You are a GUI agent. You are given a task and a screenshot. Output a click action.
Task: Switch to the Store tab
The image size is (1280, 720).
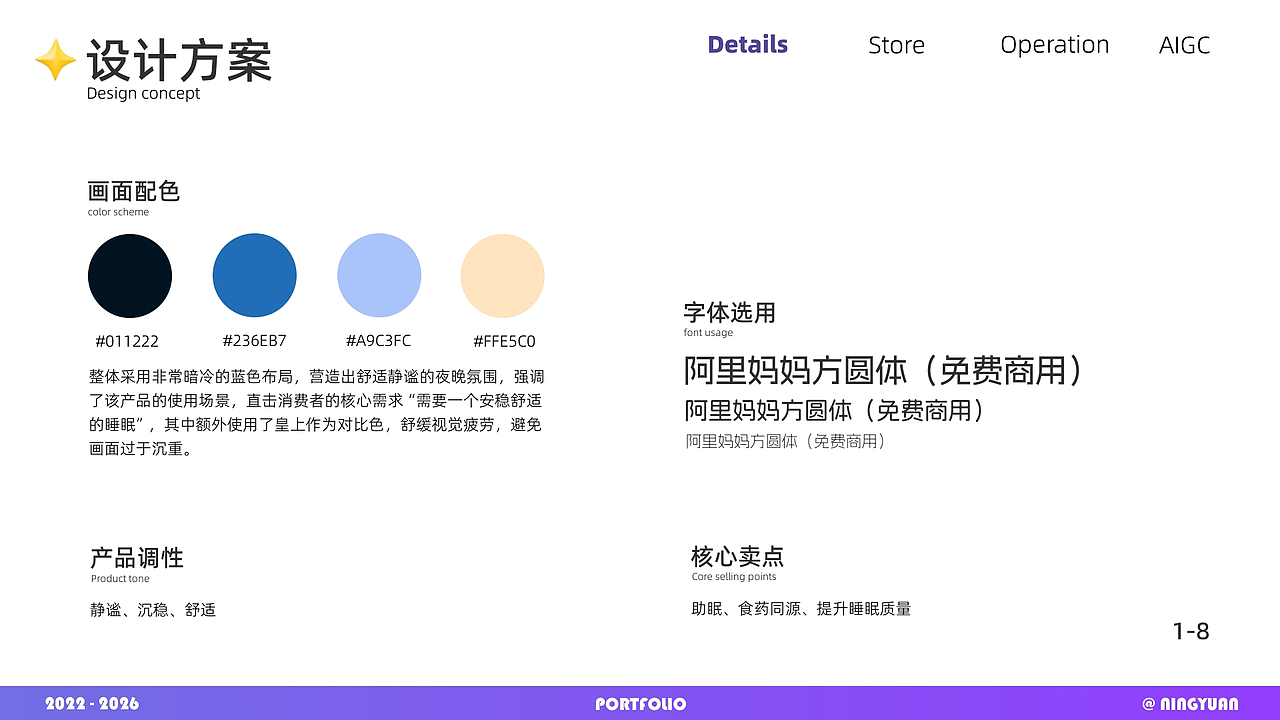[x=896, y=45]
